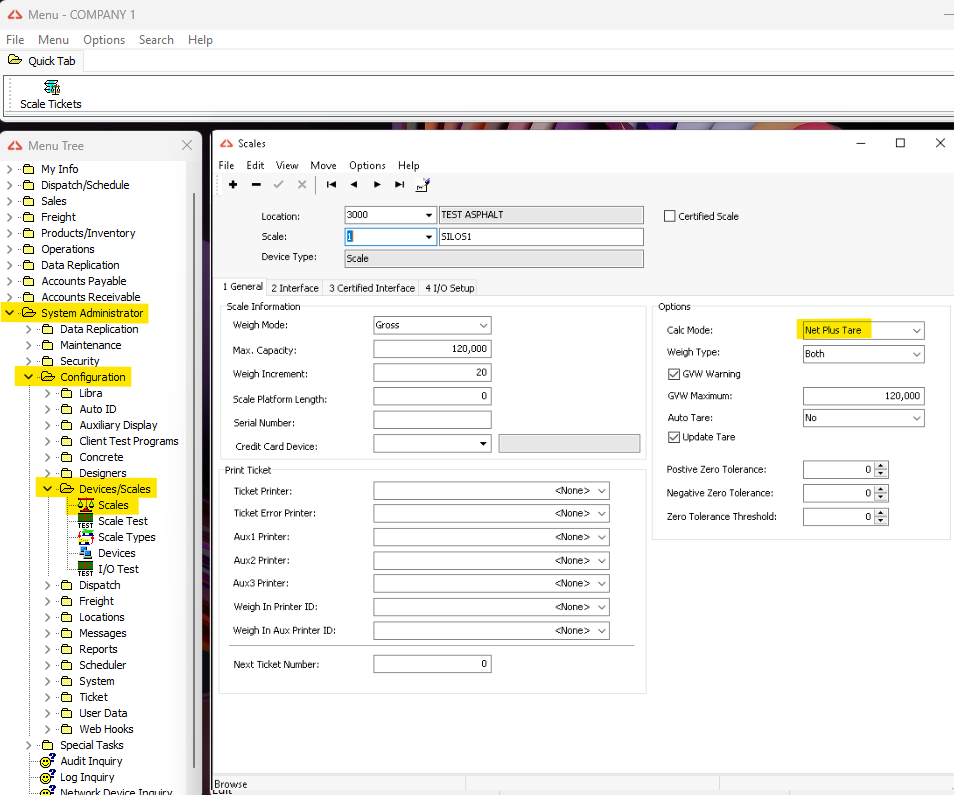Click the post edit checkmark icon
The height and width of the screenshot is (795, 954).
click(x=279, y=184)
